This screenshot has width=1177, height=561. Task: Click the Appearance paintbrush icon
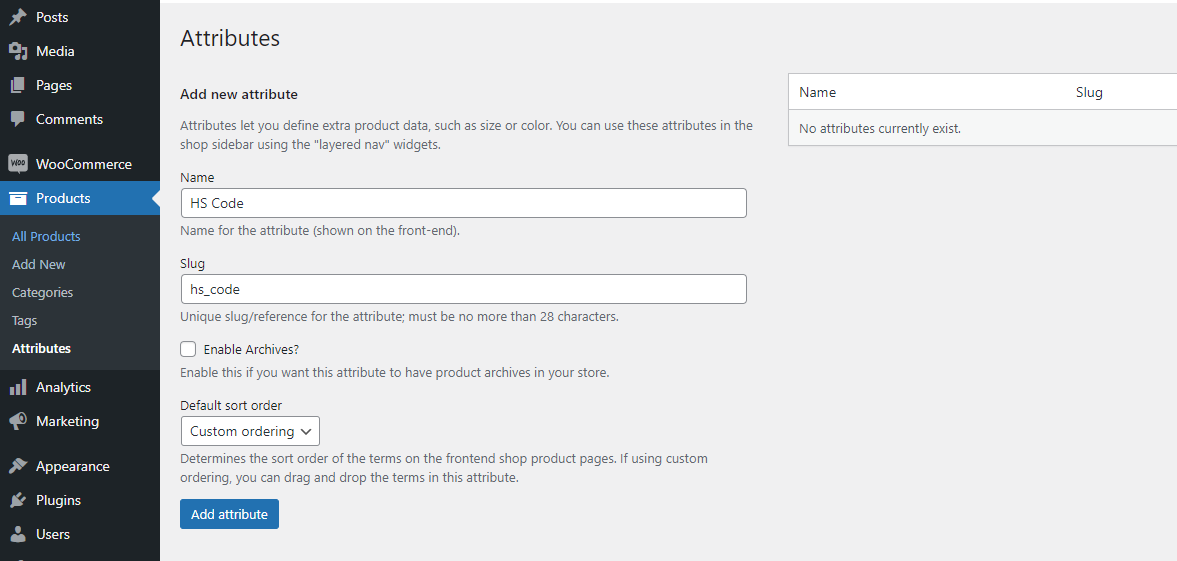coord(18,466)
